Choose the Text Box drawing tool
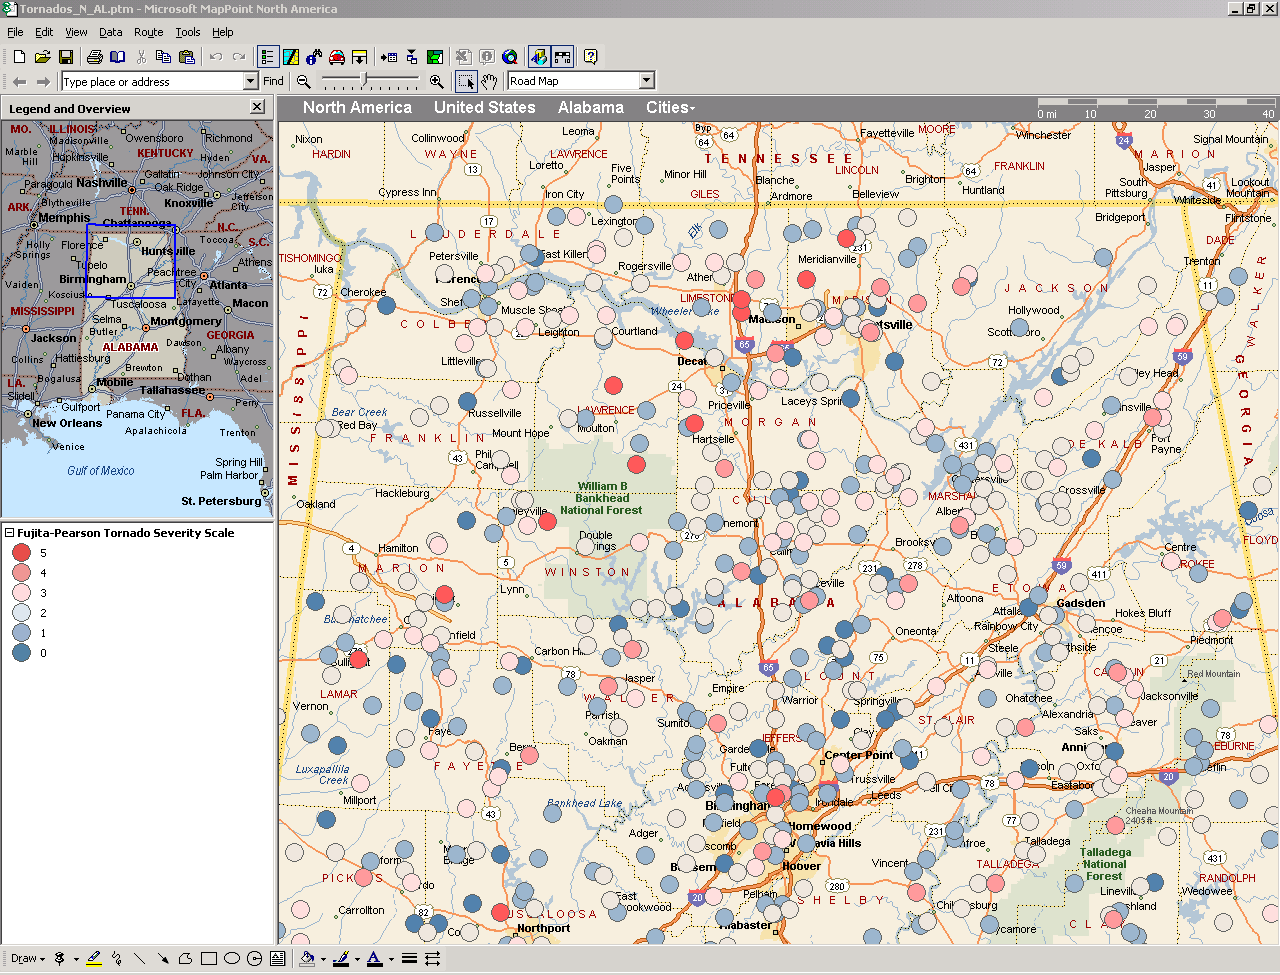This screenshot has width=1280, height=975. click(x=278, y=958)
